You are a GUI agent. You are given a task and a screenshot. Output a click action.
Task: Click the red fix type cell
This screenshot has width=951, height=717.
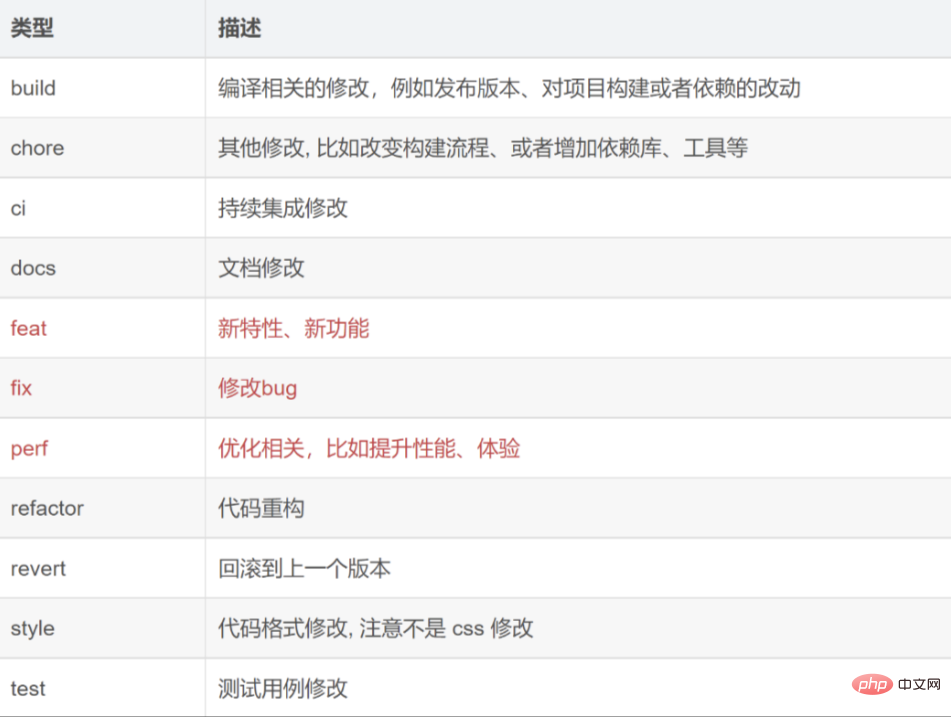[x=21, y=388]
